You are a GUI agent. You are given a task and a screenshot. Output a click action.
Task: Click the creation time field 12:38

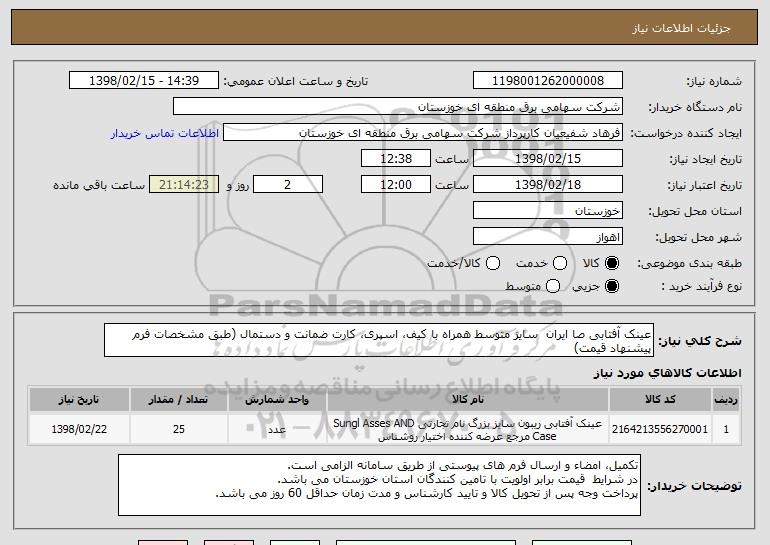[396, 159]
